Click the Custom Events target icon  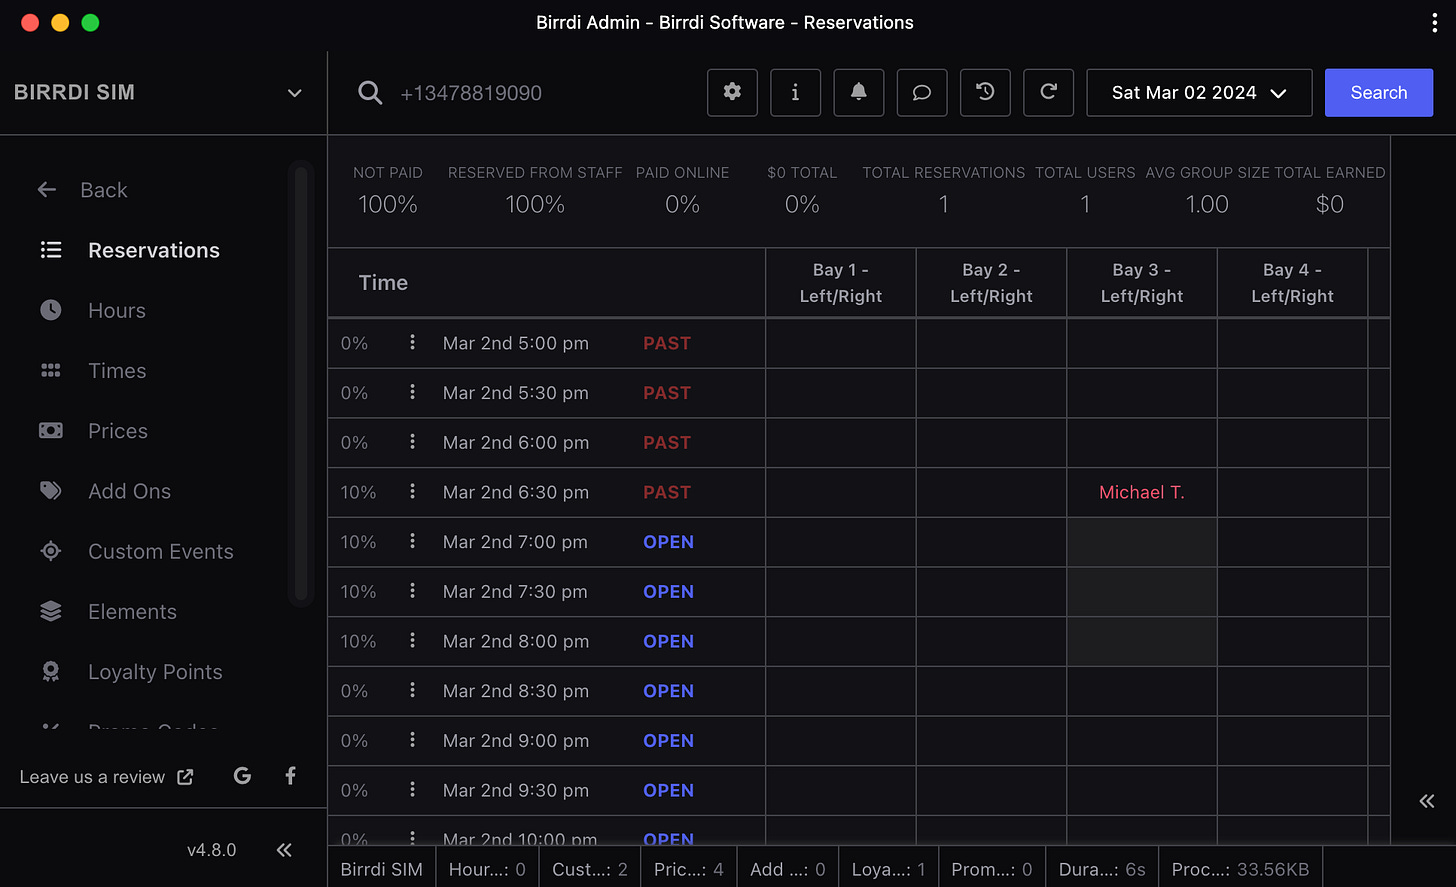pyautogui.click(x=51, y=551)
